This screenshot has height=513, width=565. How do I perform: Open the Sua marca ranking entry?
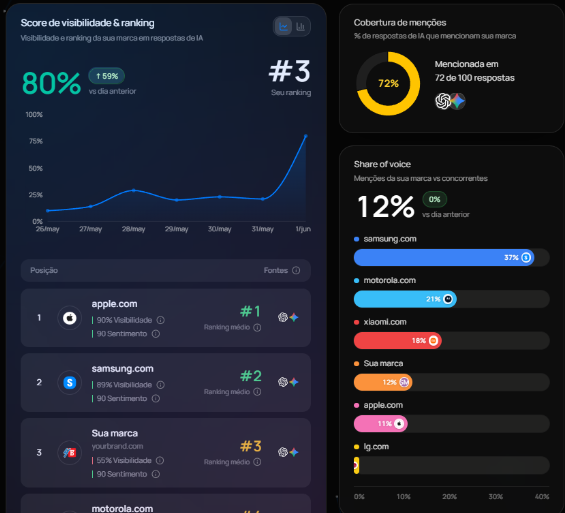point(165,452)
